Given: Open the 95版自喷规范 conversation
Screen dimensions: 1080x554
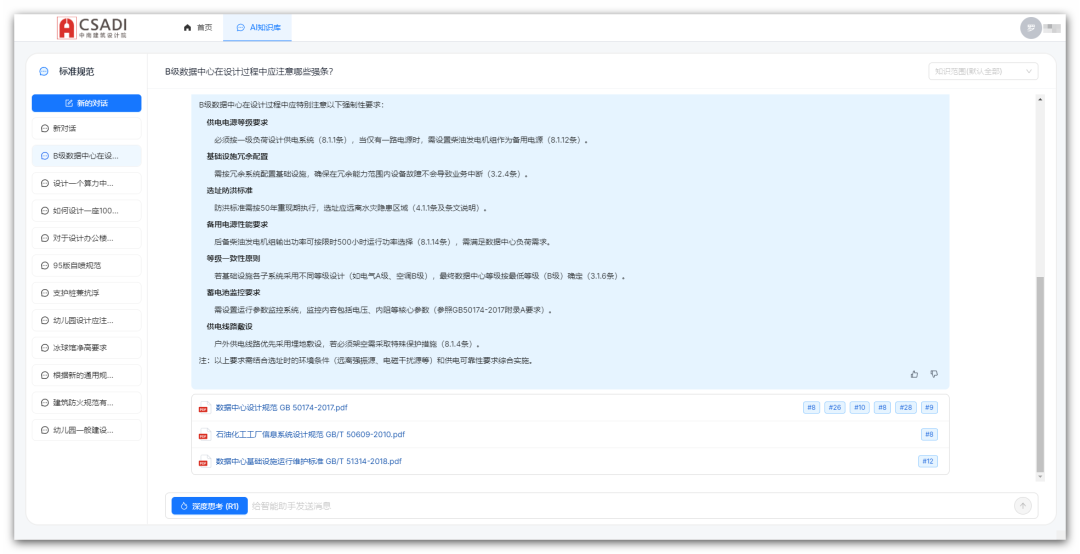Looking at the screenshot, I should coord(87,265).
